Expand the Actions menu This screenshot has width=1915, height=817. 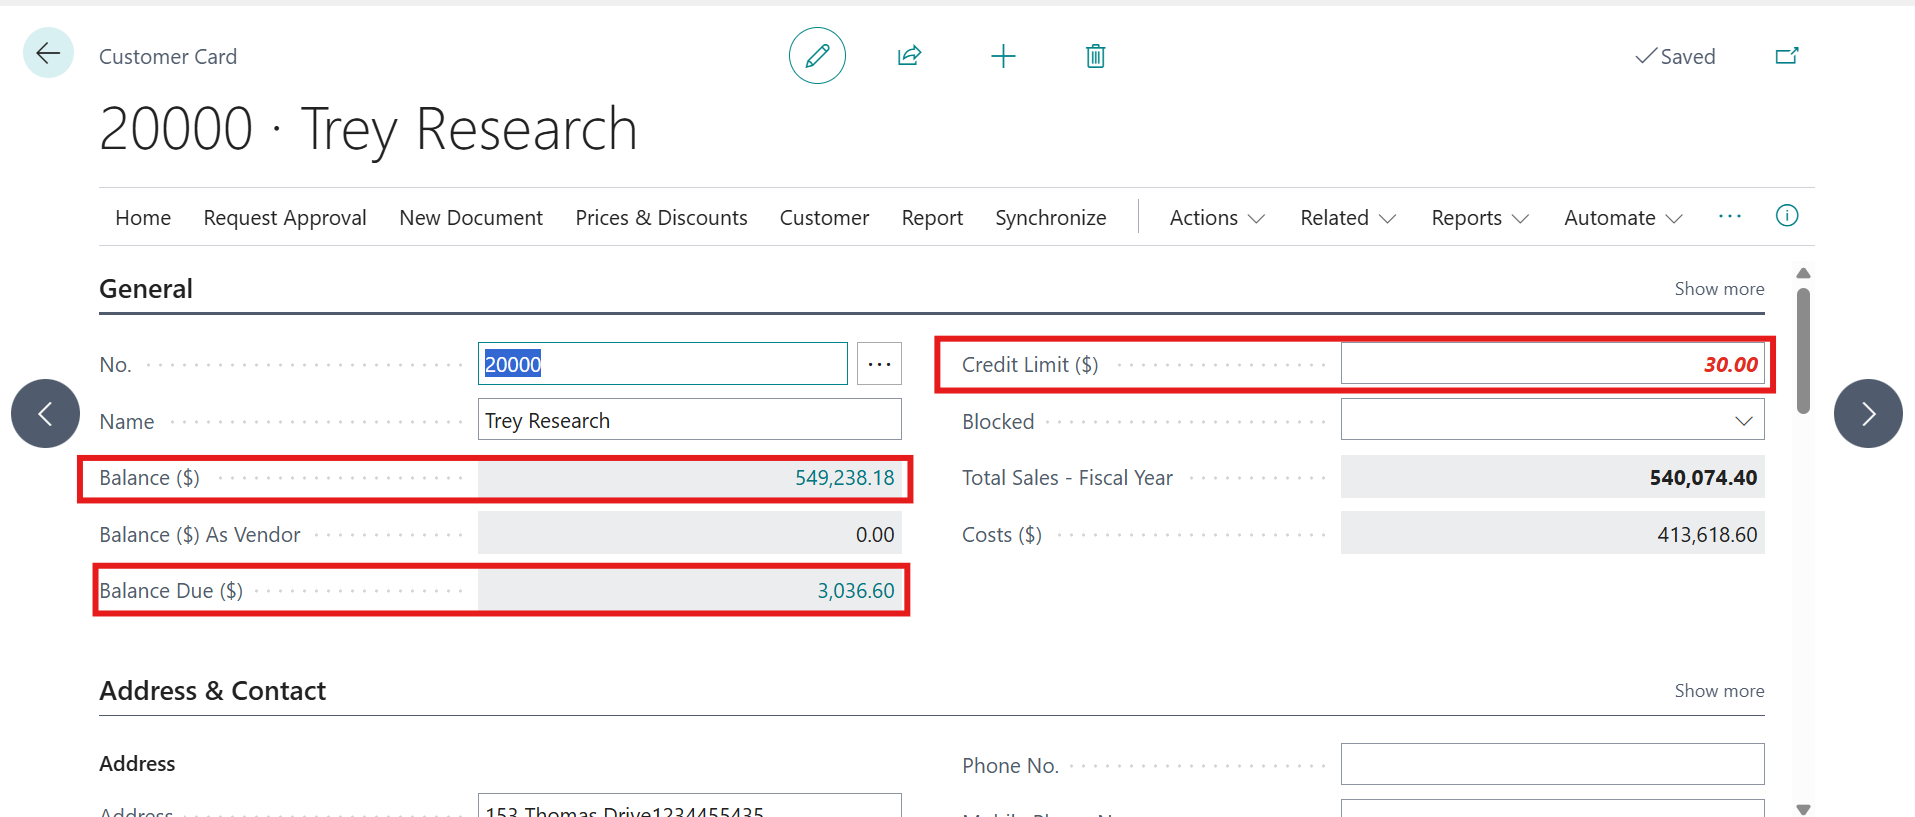point(1217,218)
